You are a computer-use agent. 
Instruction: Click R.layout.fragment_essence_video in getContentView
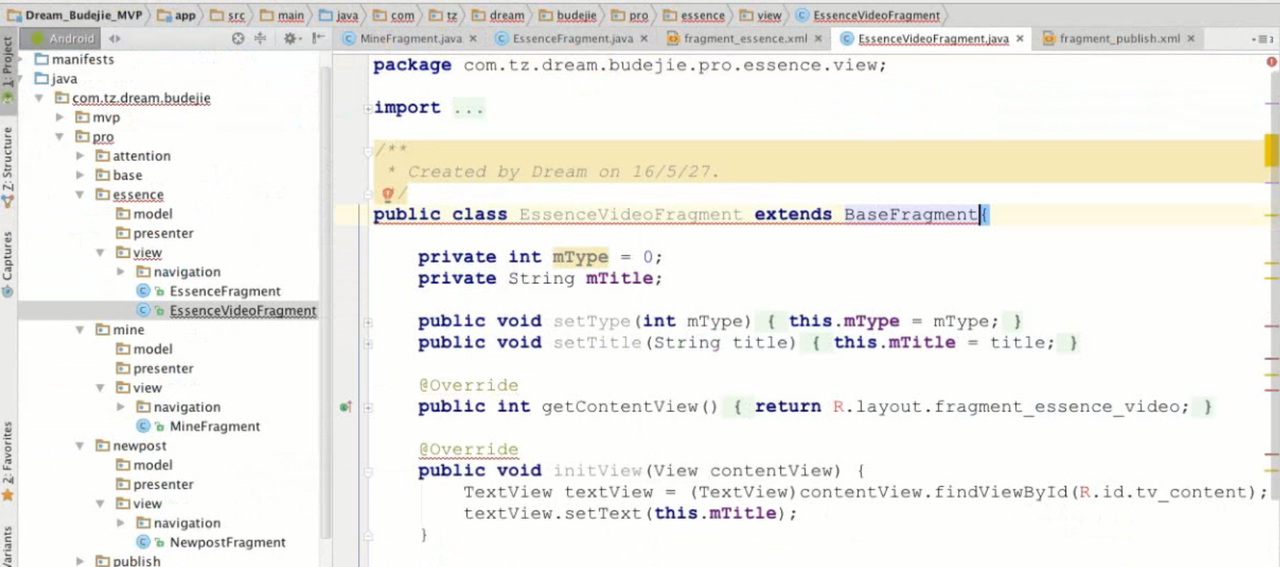[1011, 407]
